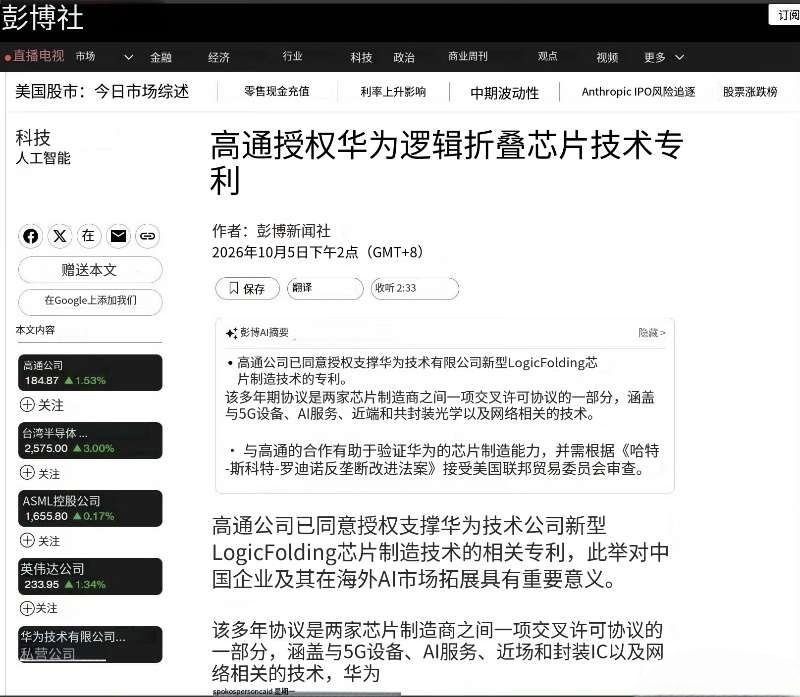Hide the AI summary with 隐藏
This screenshot has width=800, height=697.
point(652,333)
